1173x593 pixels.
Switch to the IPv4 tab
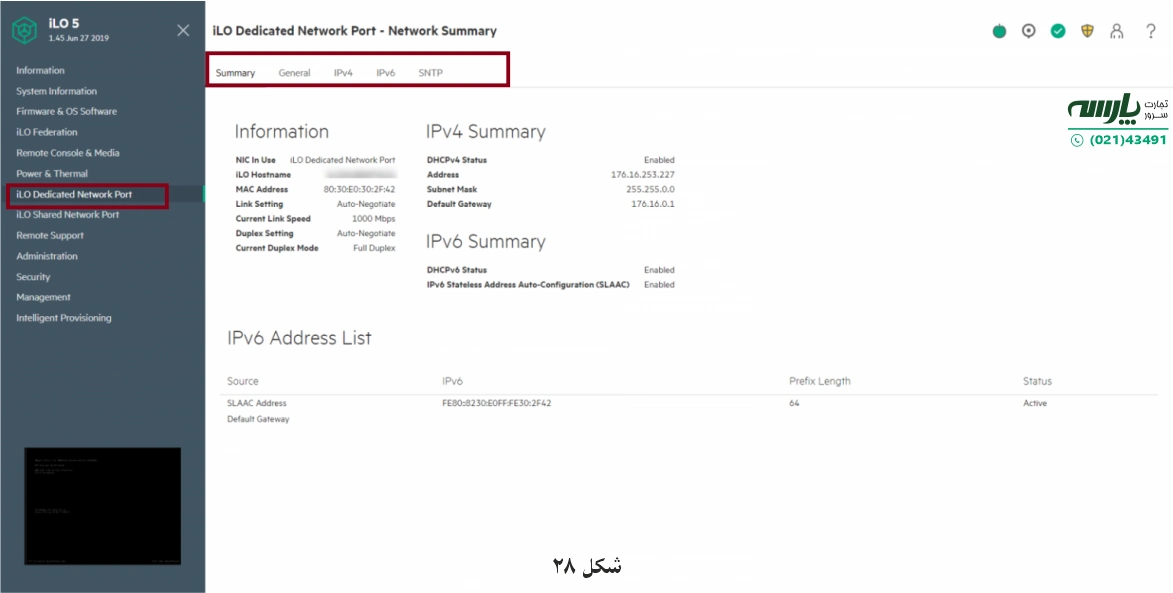click(x=345, y=72)
